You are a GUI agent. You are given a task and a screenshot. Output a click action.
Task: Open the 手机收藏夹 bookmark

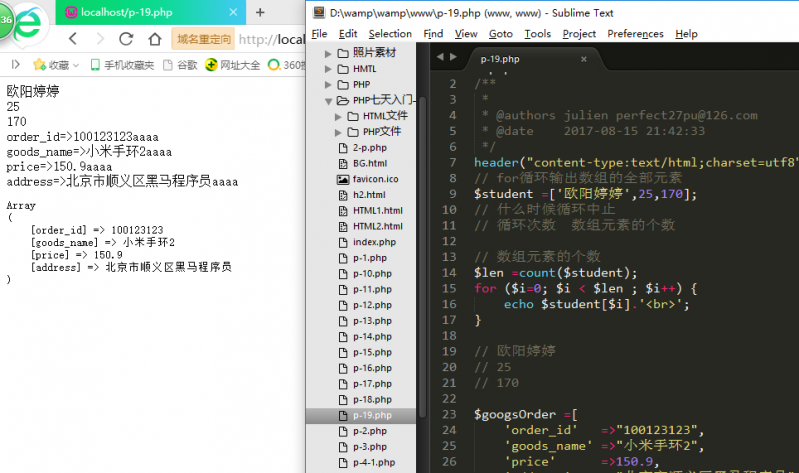pos(123,65)
